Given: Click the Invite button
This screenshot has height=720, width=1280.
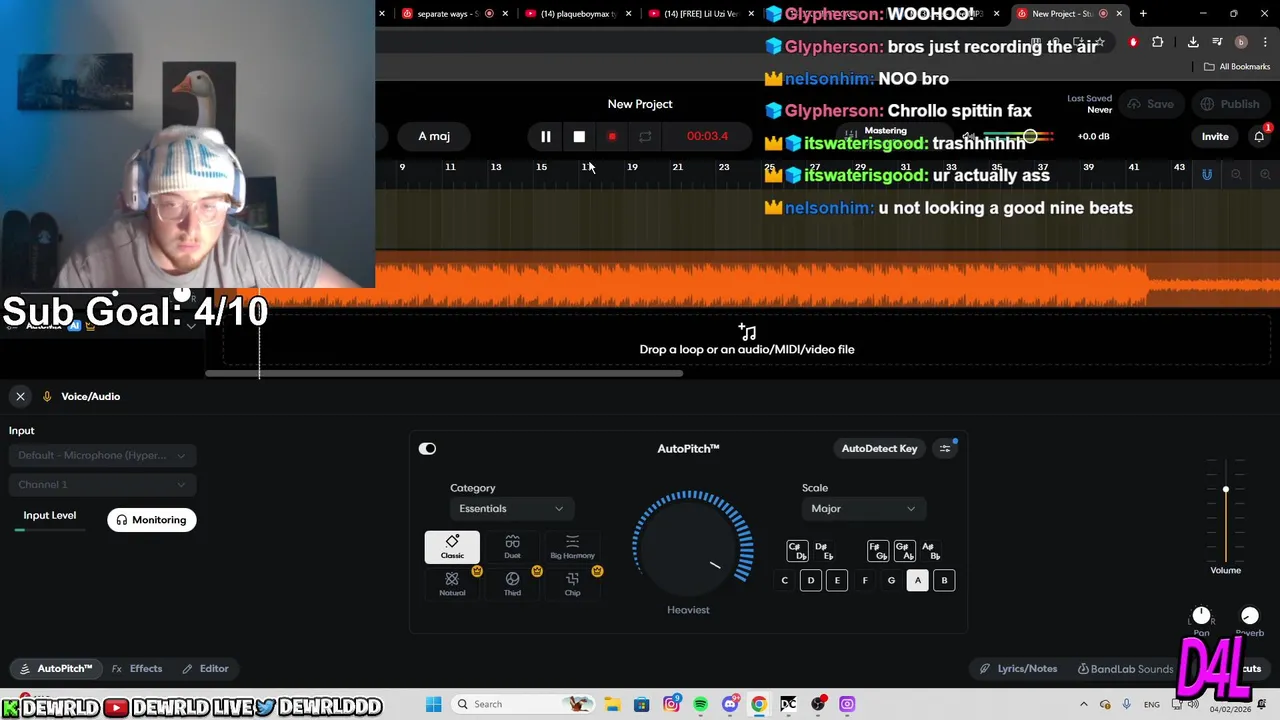Looking at the screenshot, I should click(1215, 136).
